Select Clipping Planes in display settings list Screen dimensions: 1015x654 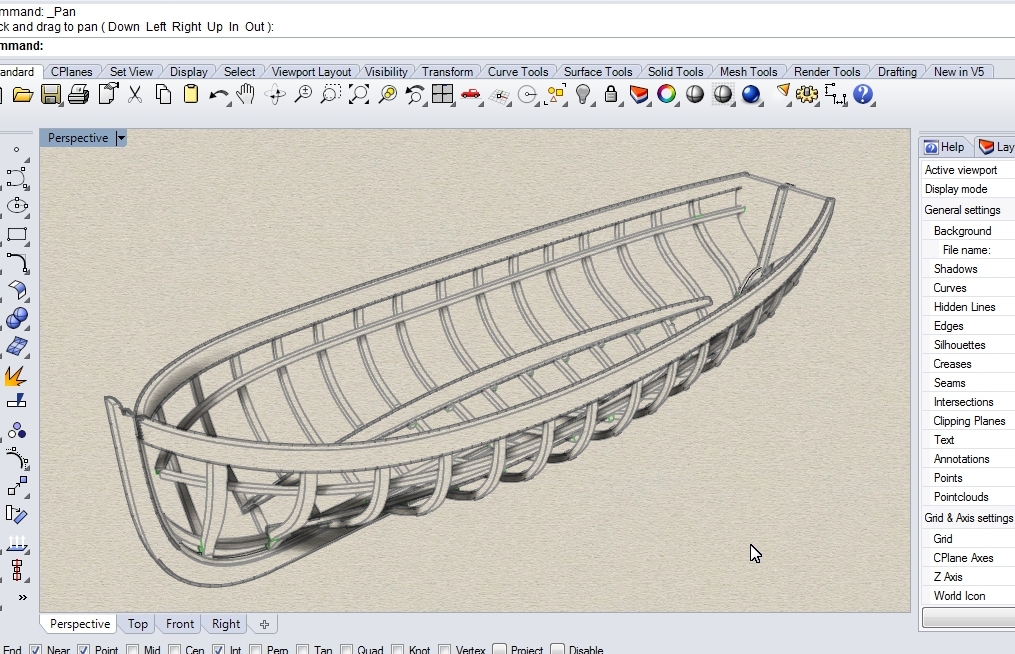pos(969,421)
